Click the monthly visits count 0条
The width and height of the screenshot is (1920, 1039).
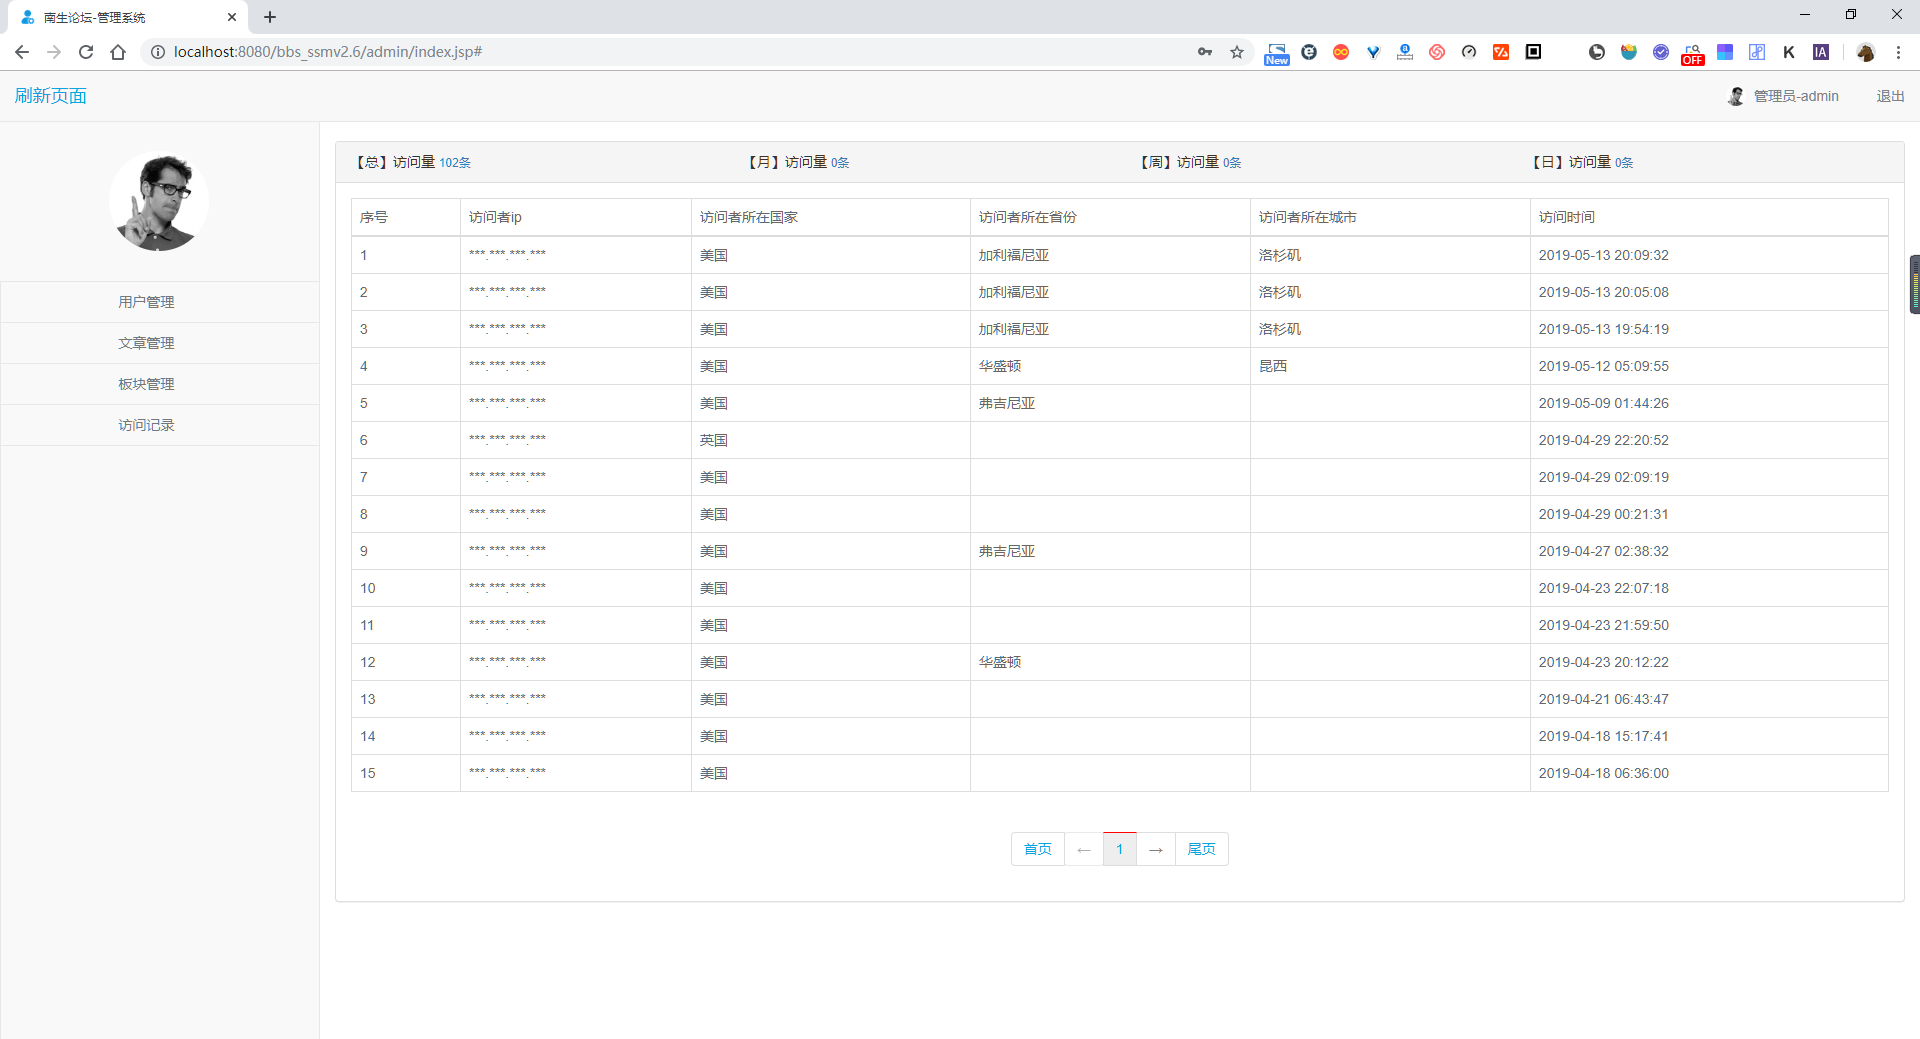[x=840, y=163]
